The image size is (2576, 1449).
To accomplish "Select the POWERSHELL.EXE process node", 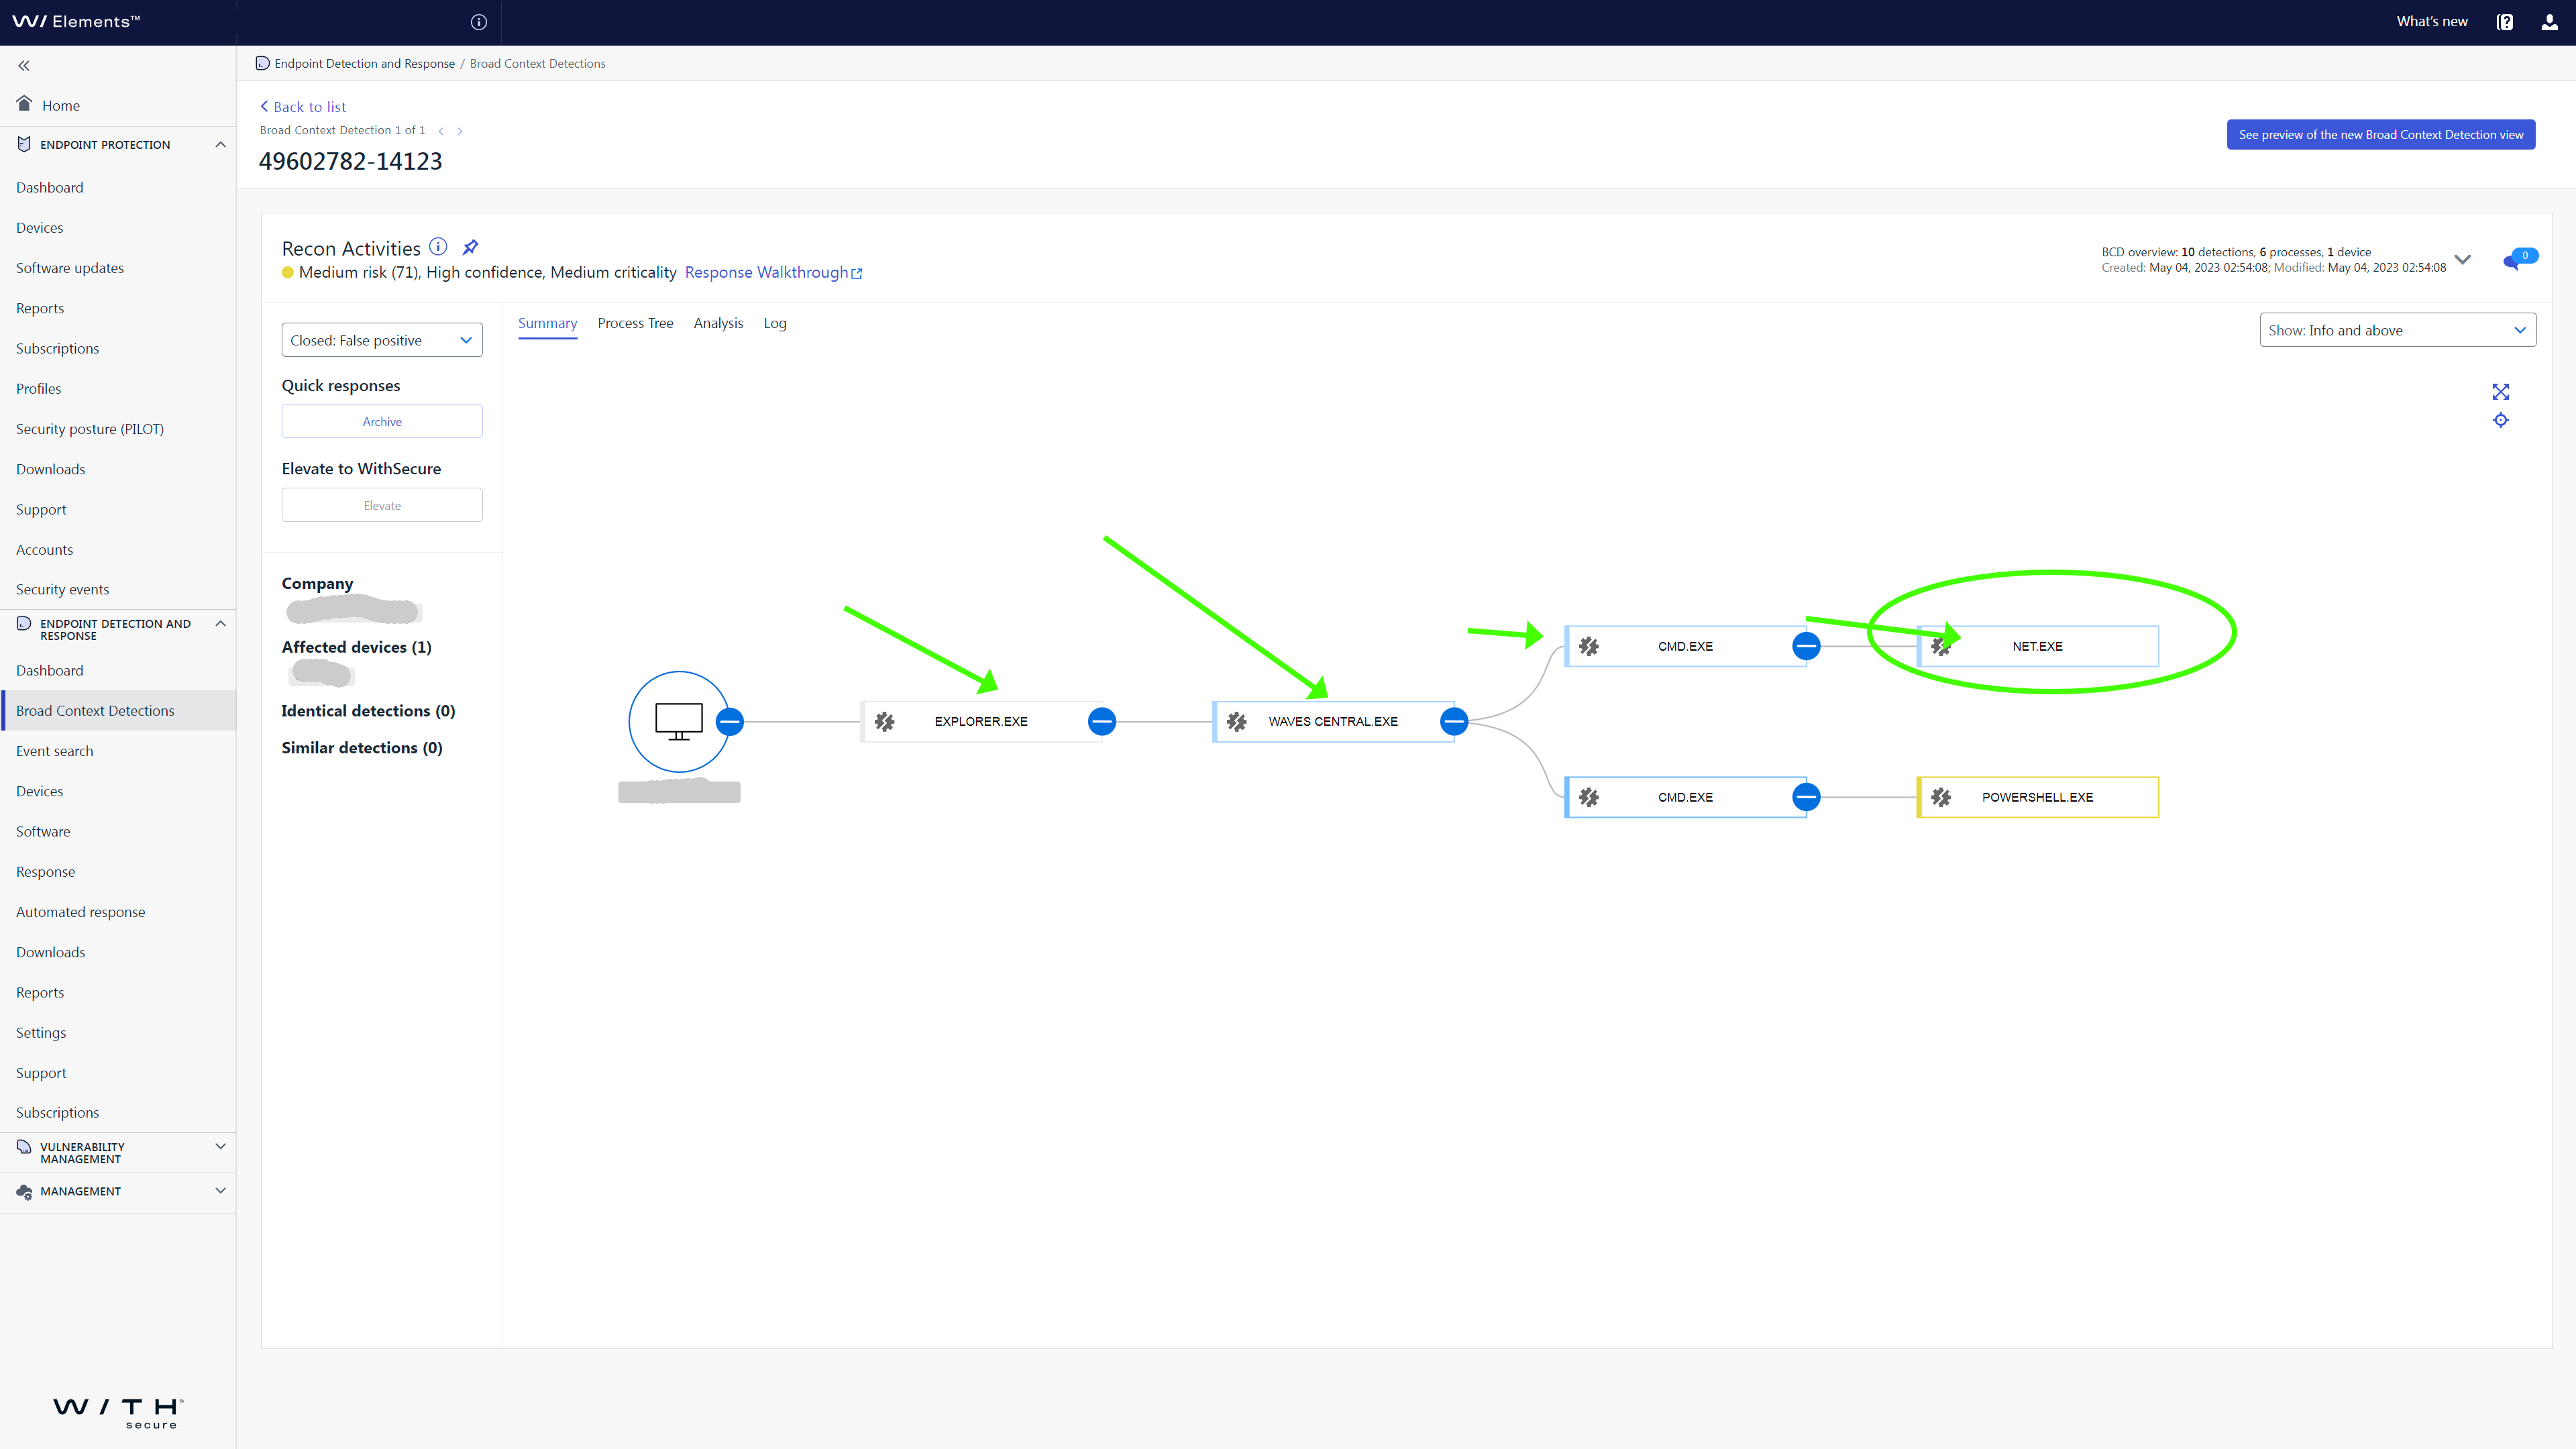I will (x=2038, y=797).
